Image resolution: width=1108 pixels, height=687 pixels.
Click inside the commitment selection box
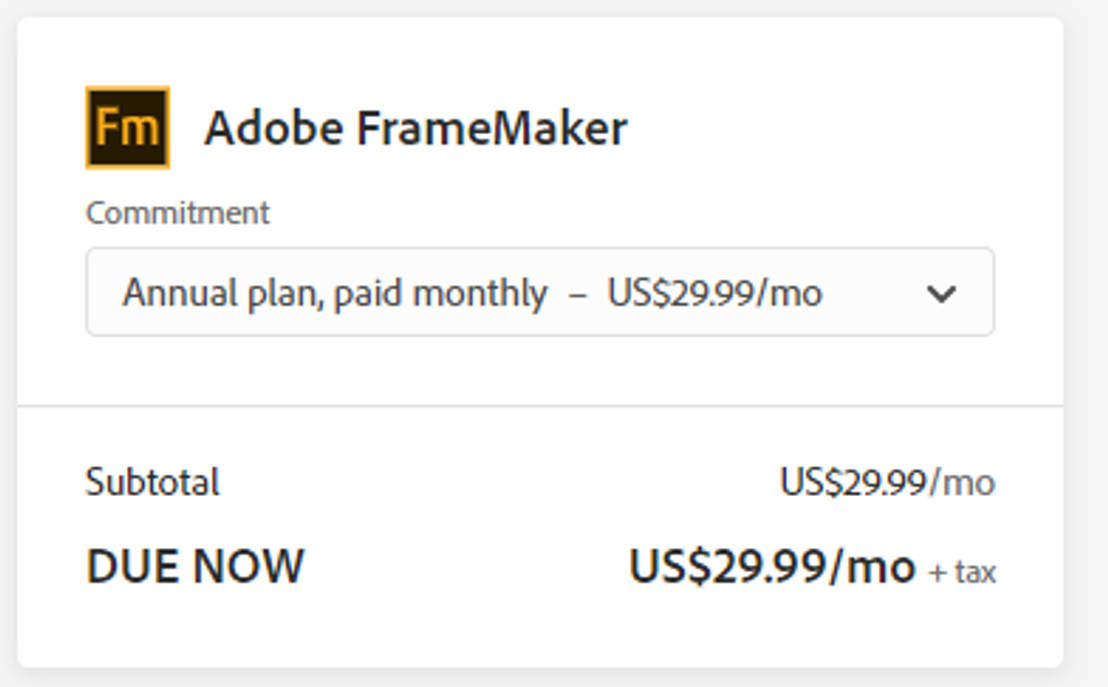(540, 292)
